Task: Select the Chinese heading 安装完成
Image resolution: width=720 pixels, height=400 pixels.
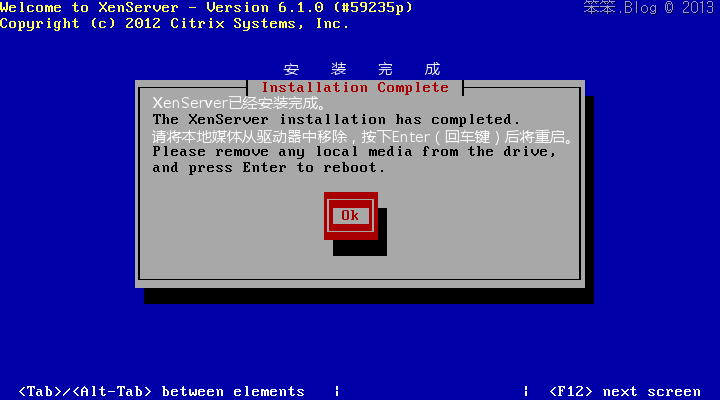Action: tap(362, 69)
